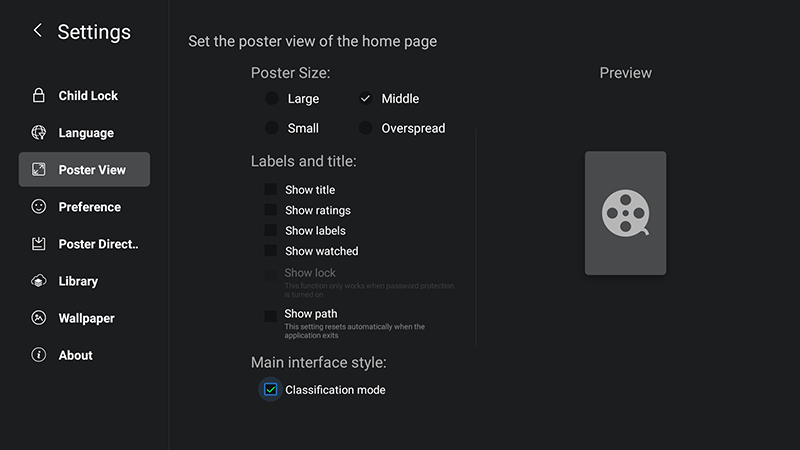800x450 pixels.
Task: Check the Show labels option
Action: pyautogui.click(x=271, y=231)
